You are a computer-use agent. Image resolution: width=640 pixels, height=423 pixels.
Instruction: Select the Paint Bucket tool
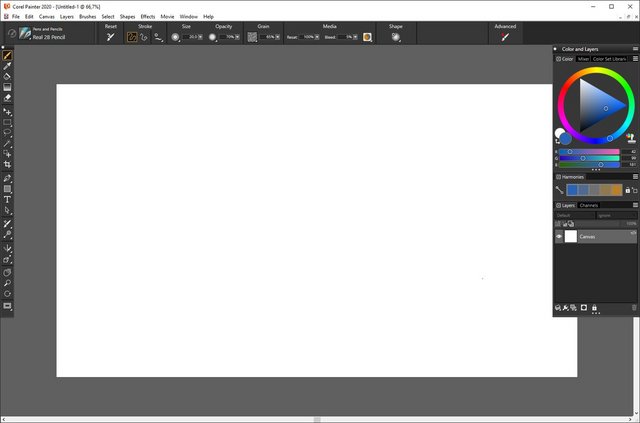click(7, 77)
